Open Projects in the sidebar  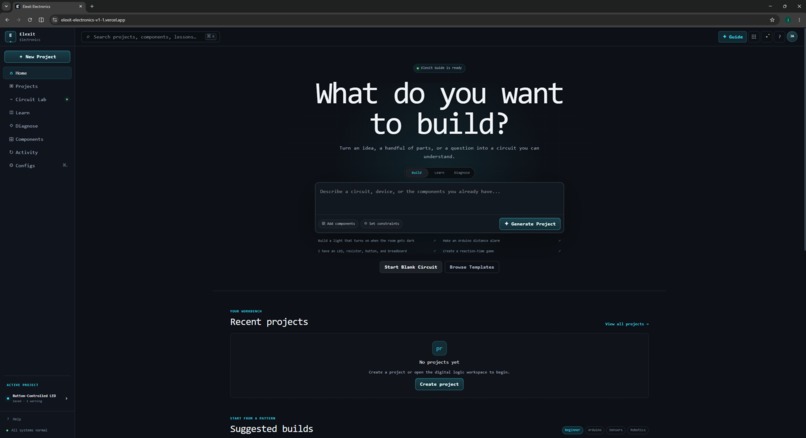pyautogui.click(x=38, y=86)
